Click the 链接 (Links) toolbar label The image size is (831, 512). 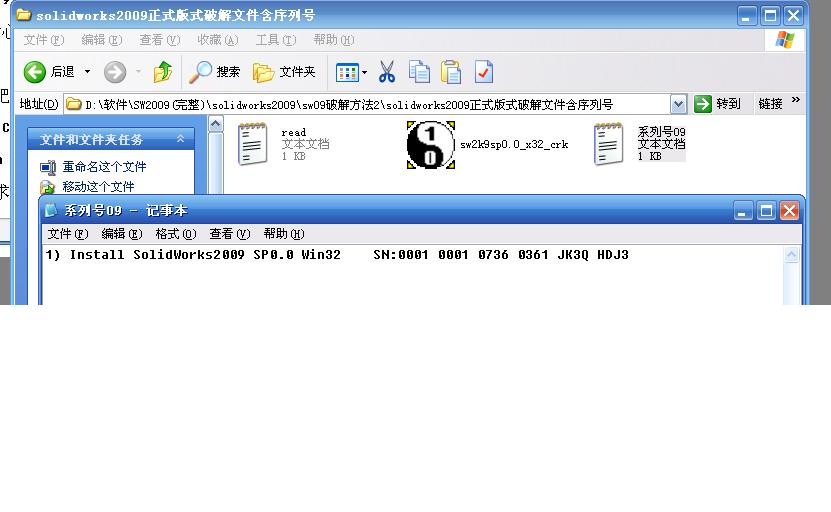coord(770,104)
